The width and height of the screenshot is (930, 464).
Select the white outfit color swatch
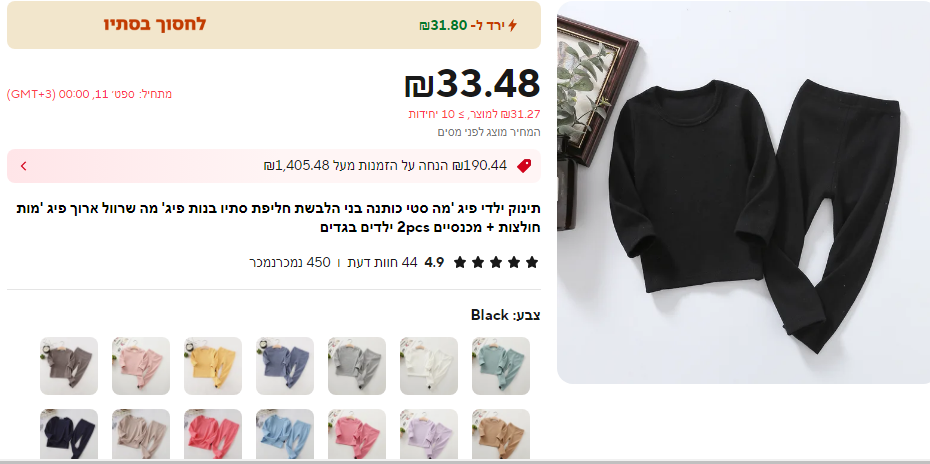(429, 366)
